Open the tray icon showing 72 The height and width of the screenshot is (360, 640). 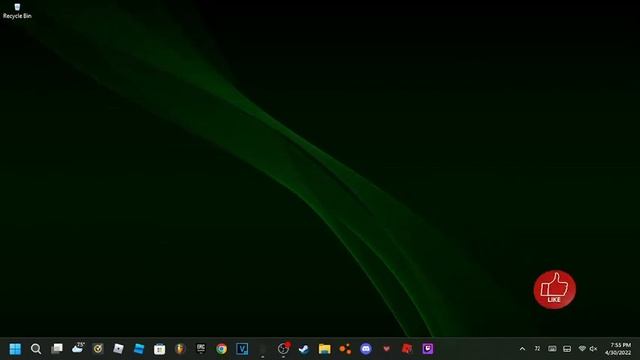click(x=537, y=349)
